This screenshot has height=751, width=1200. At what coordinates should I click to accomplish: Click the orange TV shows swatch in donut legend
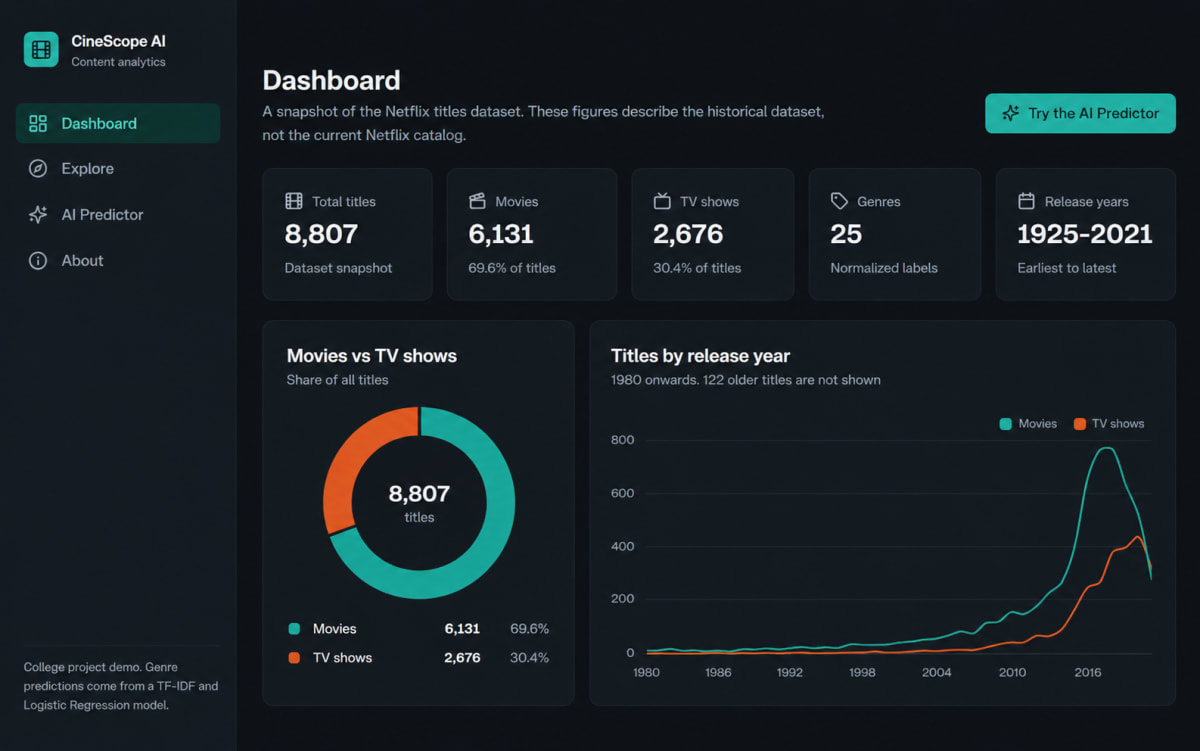click(x=294, y=658)
